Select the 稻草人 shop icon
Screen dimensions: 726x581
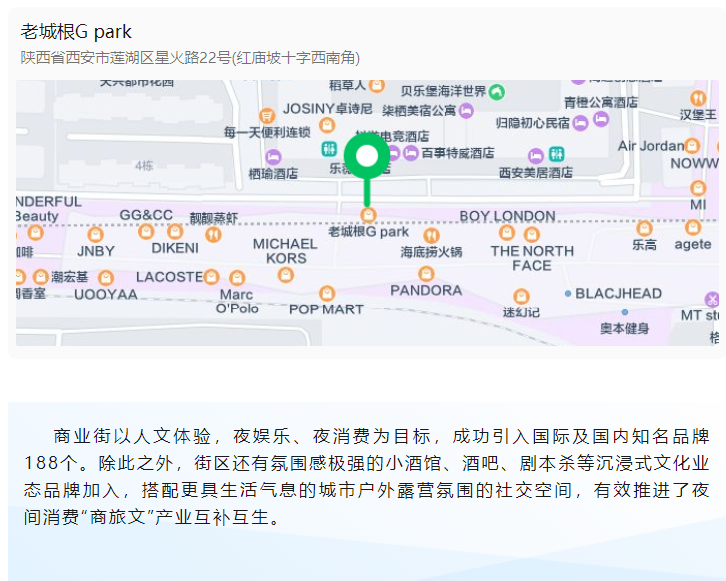[x=377, y=85]
